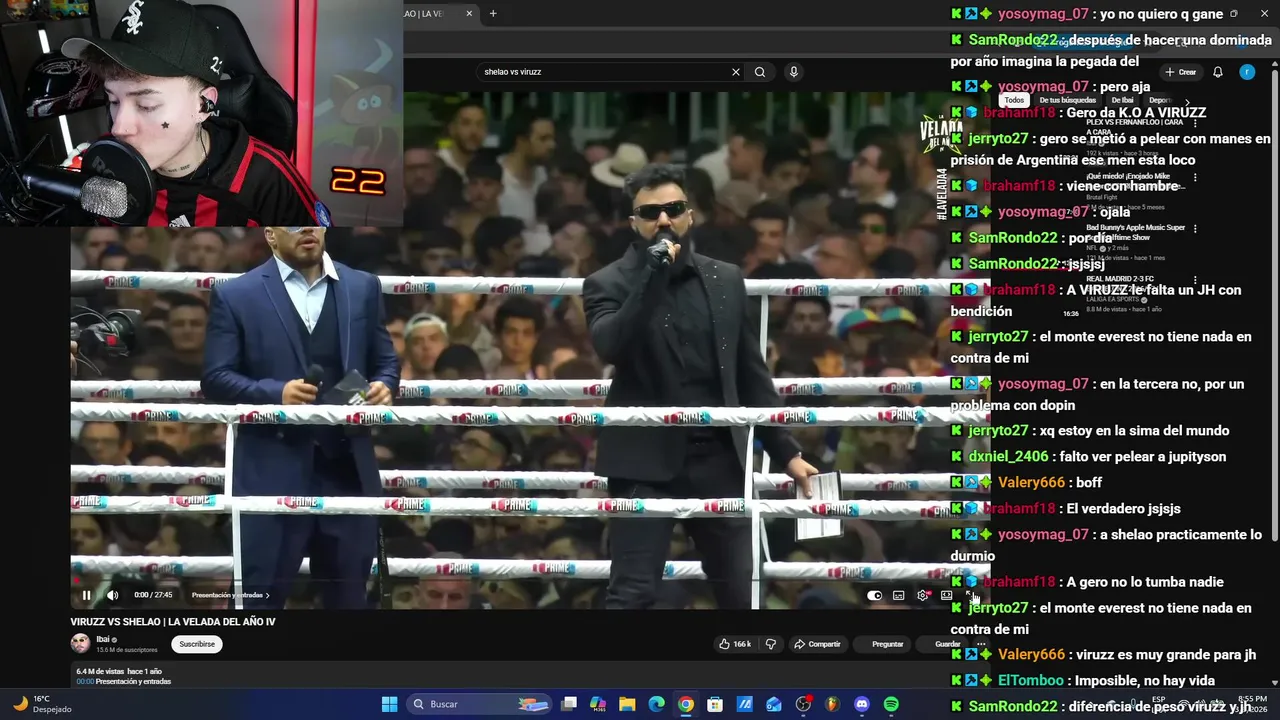The image size is (1280, 720).
Task: Focus the 'shelao vs viruzz' search box
Action: pos(600,72)
